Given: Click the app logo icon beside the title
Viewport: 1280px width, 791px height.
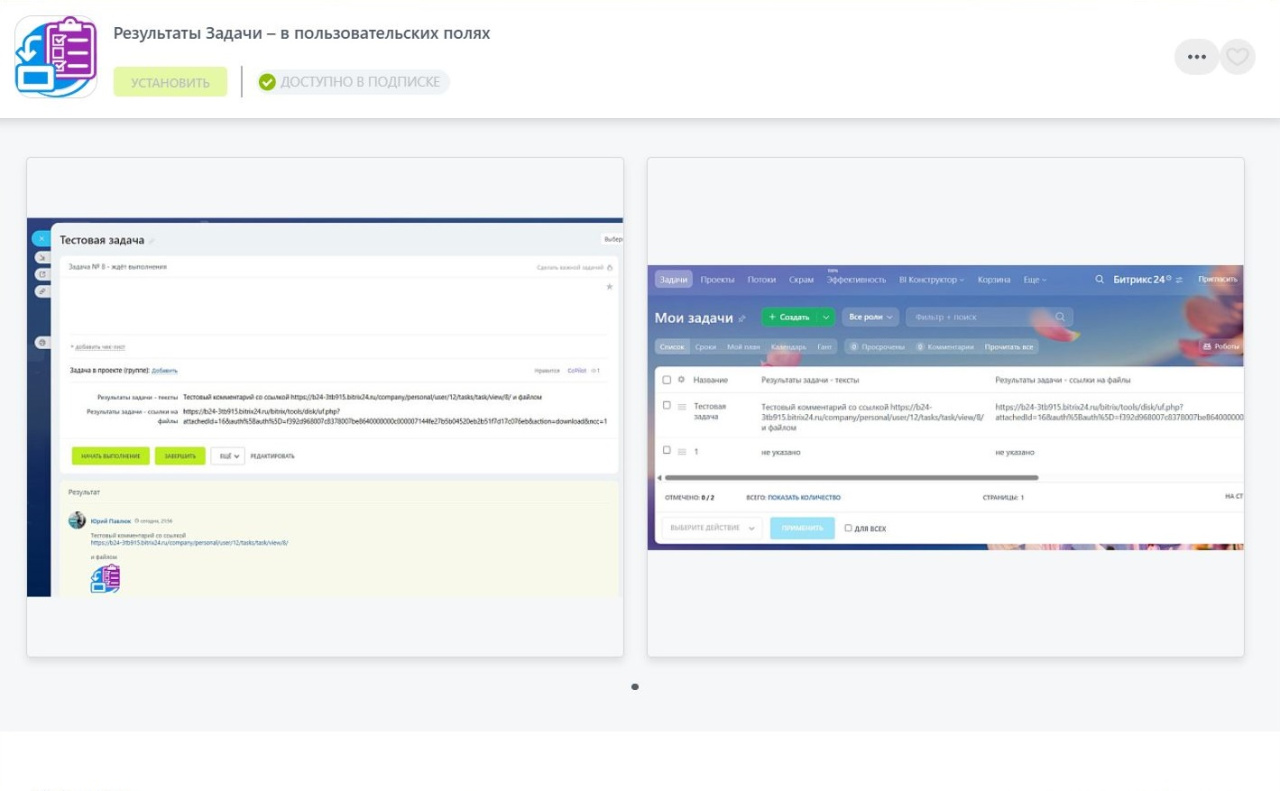Looking at the screenshot, I should pyautogui.click(x=56, y=56).
